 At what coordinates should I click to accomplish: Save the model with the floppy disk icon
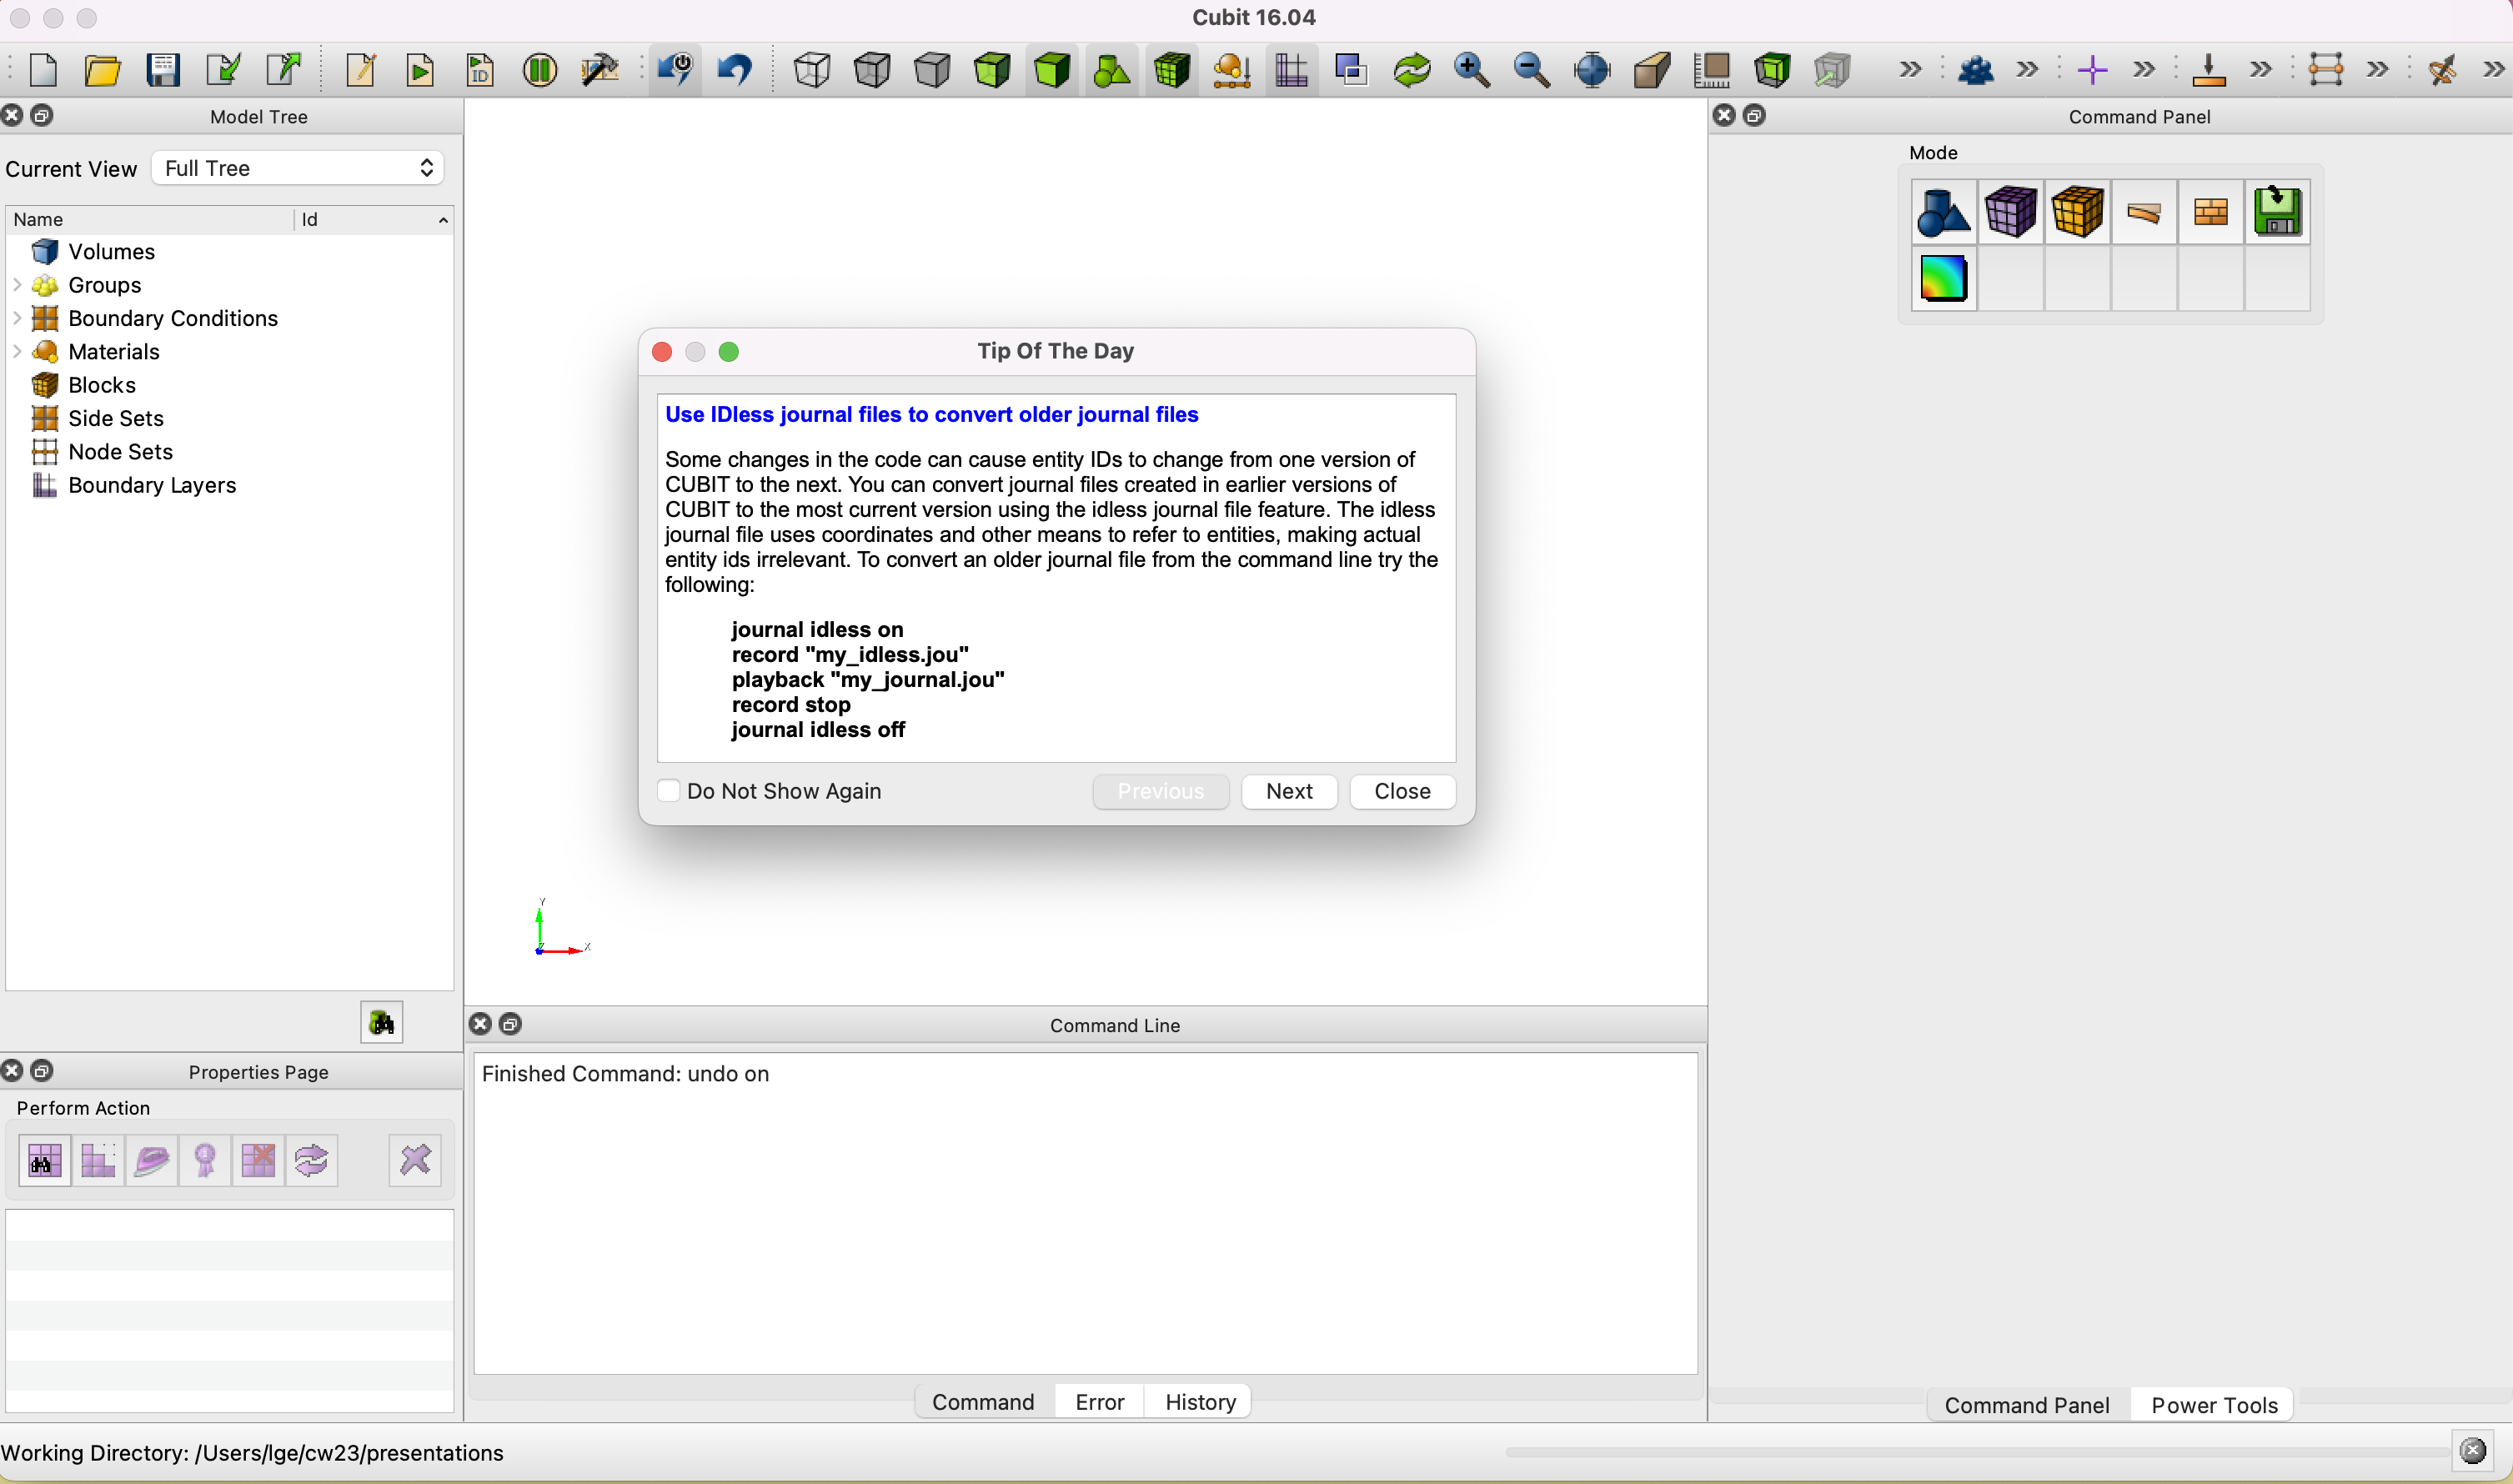pos(162,70)
